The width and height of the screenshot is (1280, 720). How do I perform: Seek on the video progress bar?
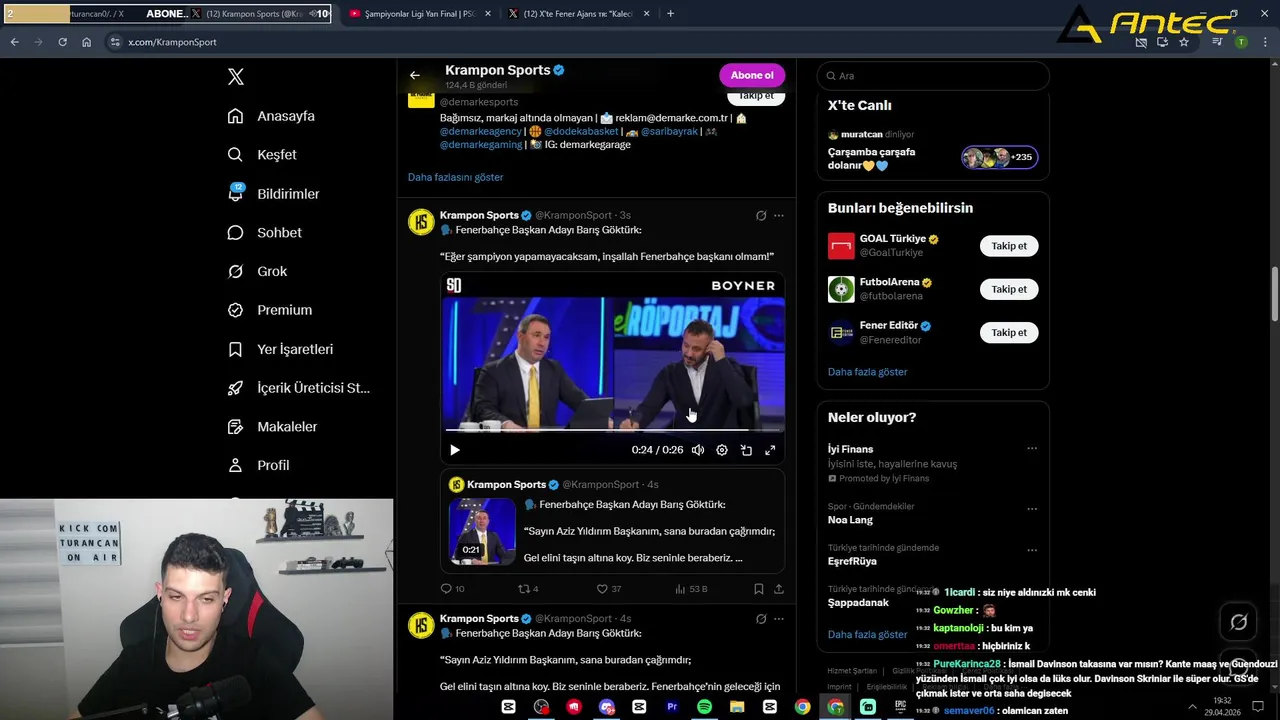pos(613,430)
